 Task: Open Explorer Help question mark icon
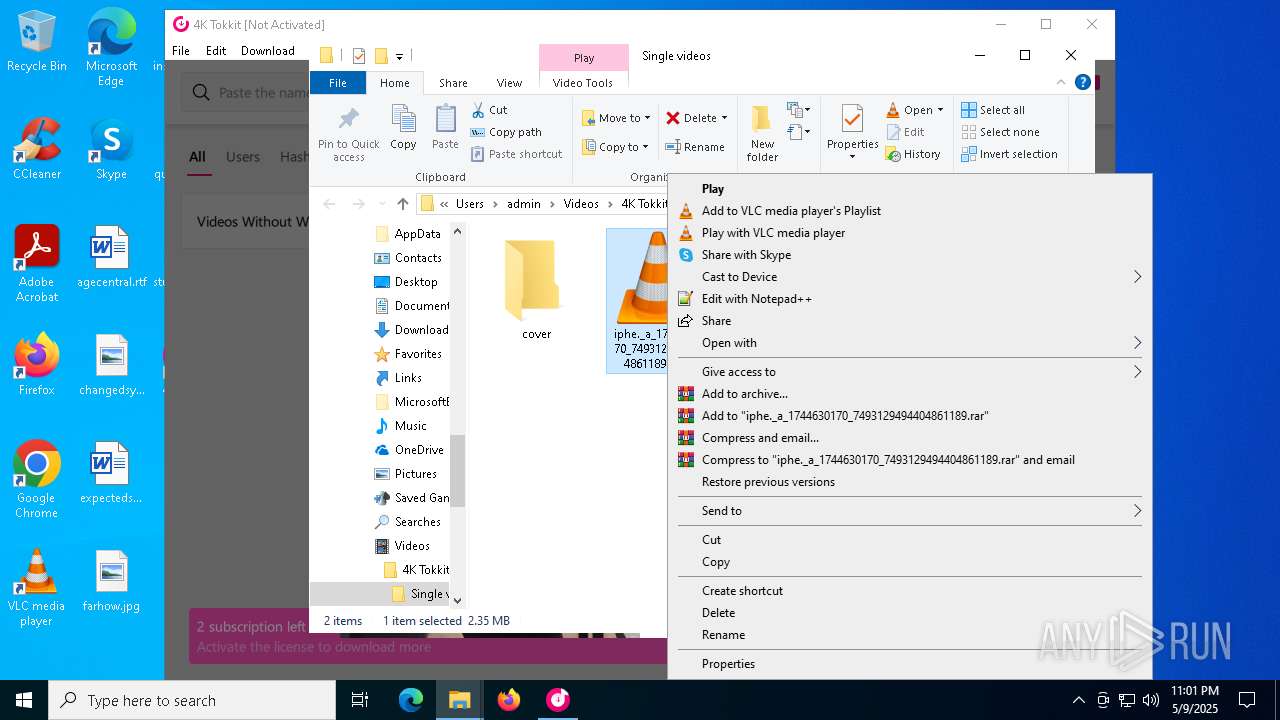pyautogui.click(x=1082, y=82)
